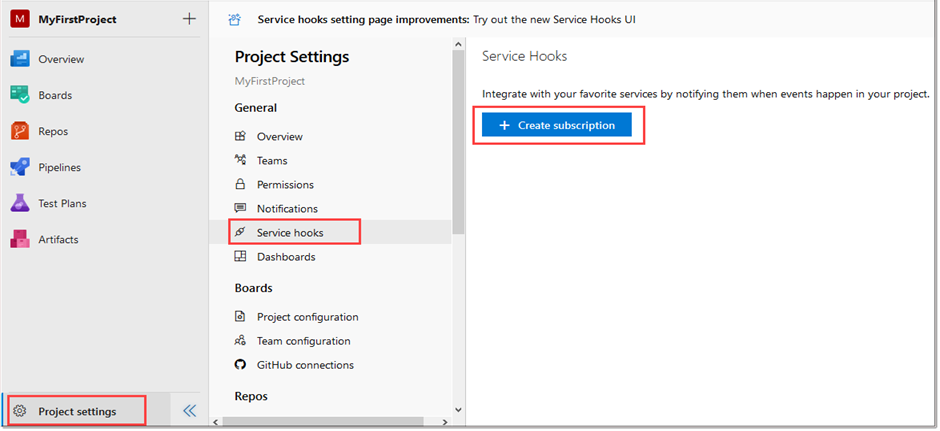The width and height of the screenshot is (940, 431).
Task: Click the Service hooks banner announcement icon
Action: [x=234, y=20]
